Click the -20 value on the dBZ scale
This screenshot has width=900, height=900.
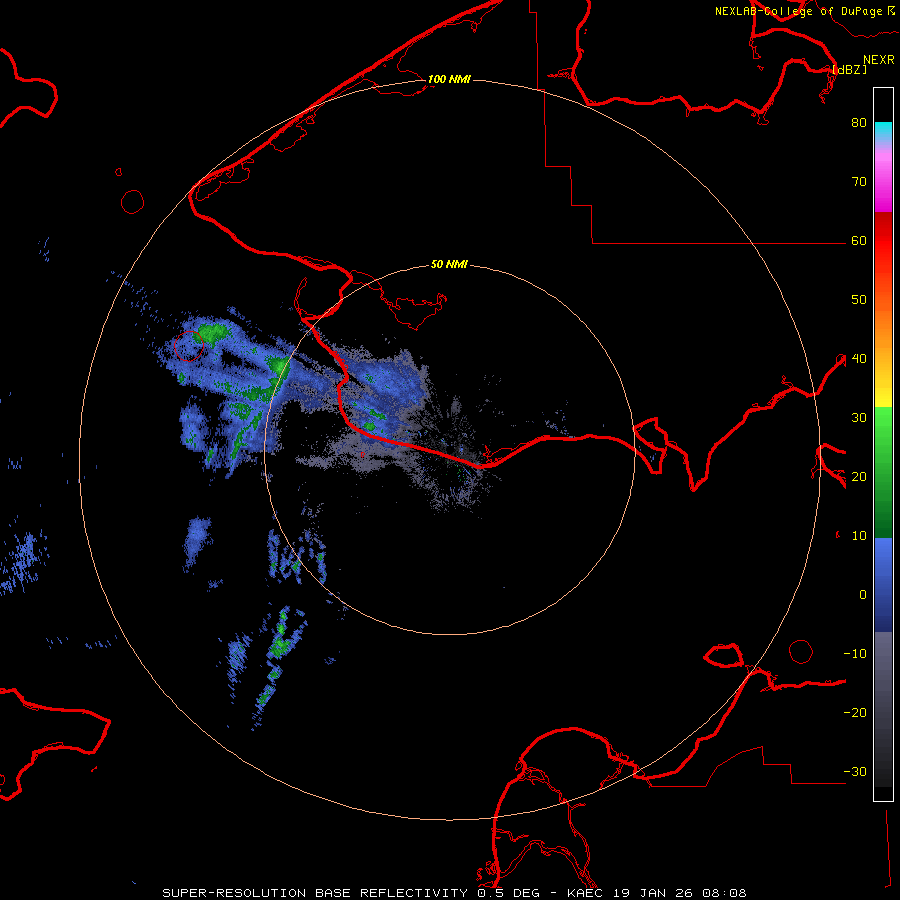855,713
